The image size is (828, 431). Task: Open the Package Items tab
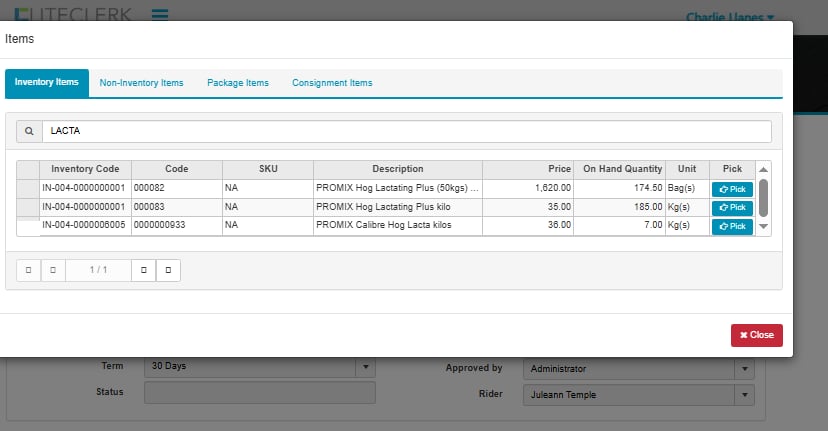point(238,83)
